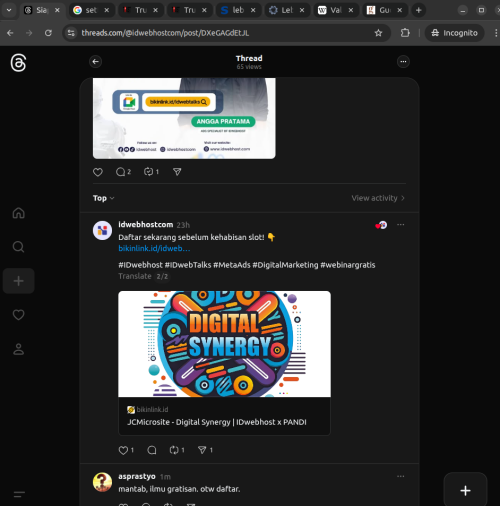Like idwebhostcom reply showing 1 like
Image resolution: width=500 pixels, height=506 pixels.
click(x=126, y=450)
